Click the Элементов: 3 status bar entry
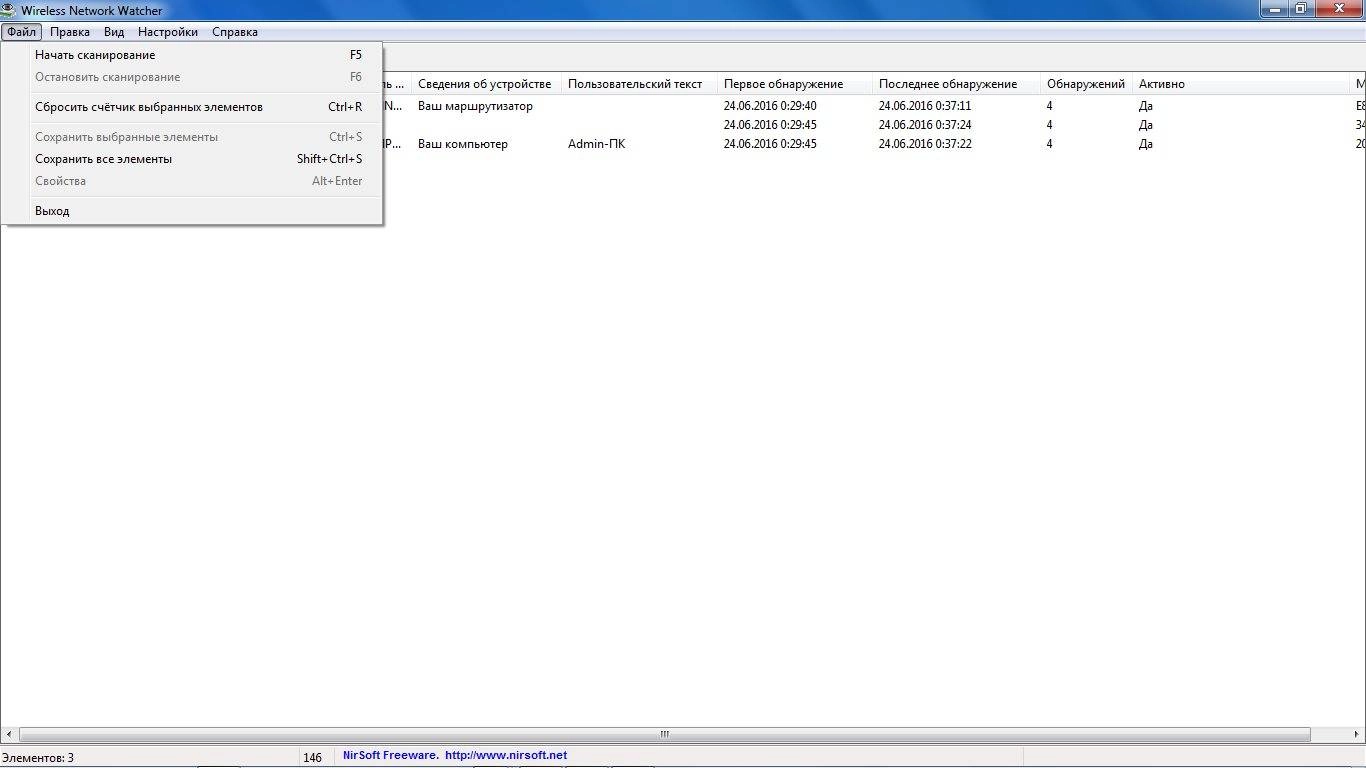Viewport: 1366px width, 768px height. click(x=38, y=758)
